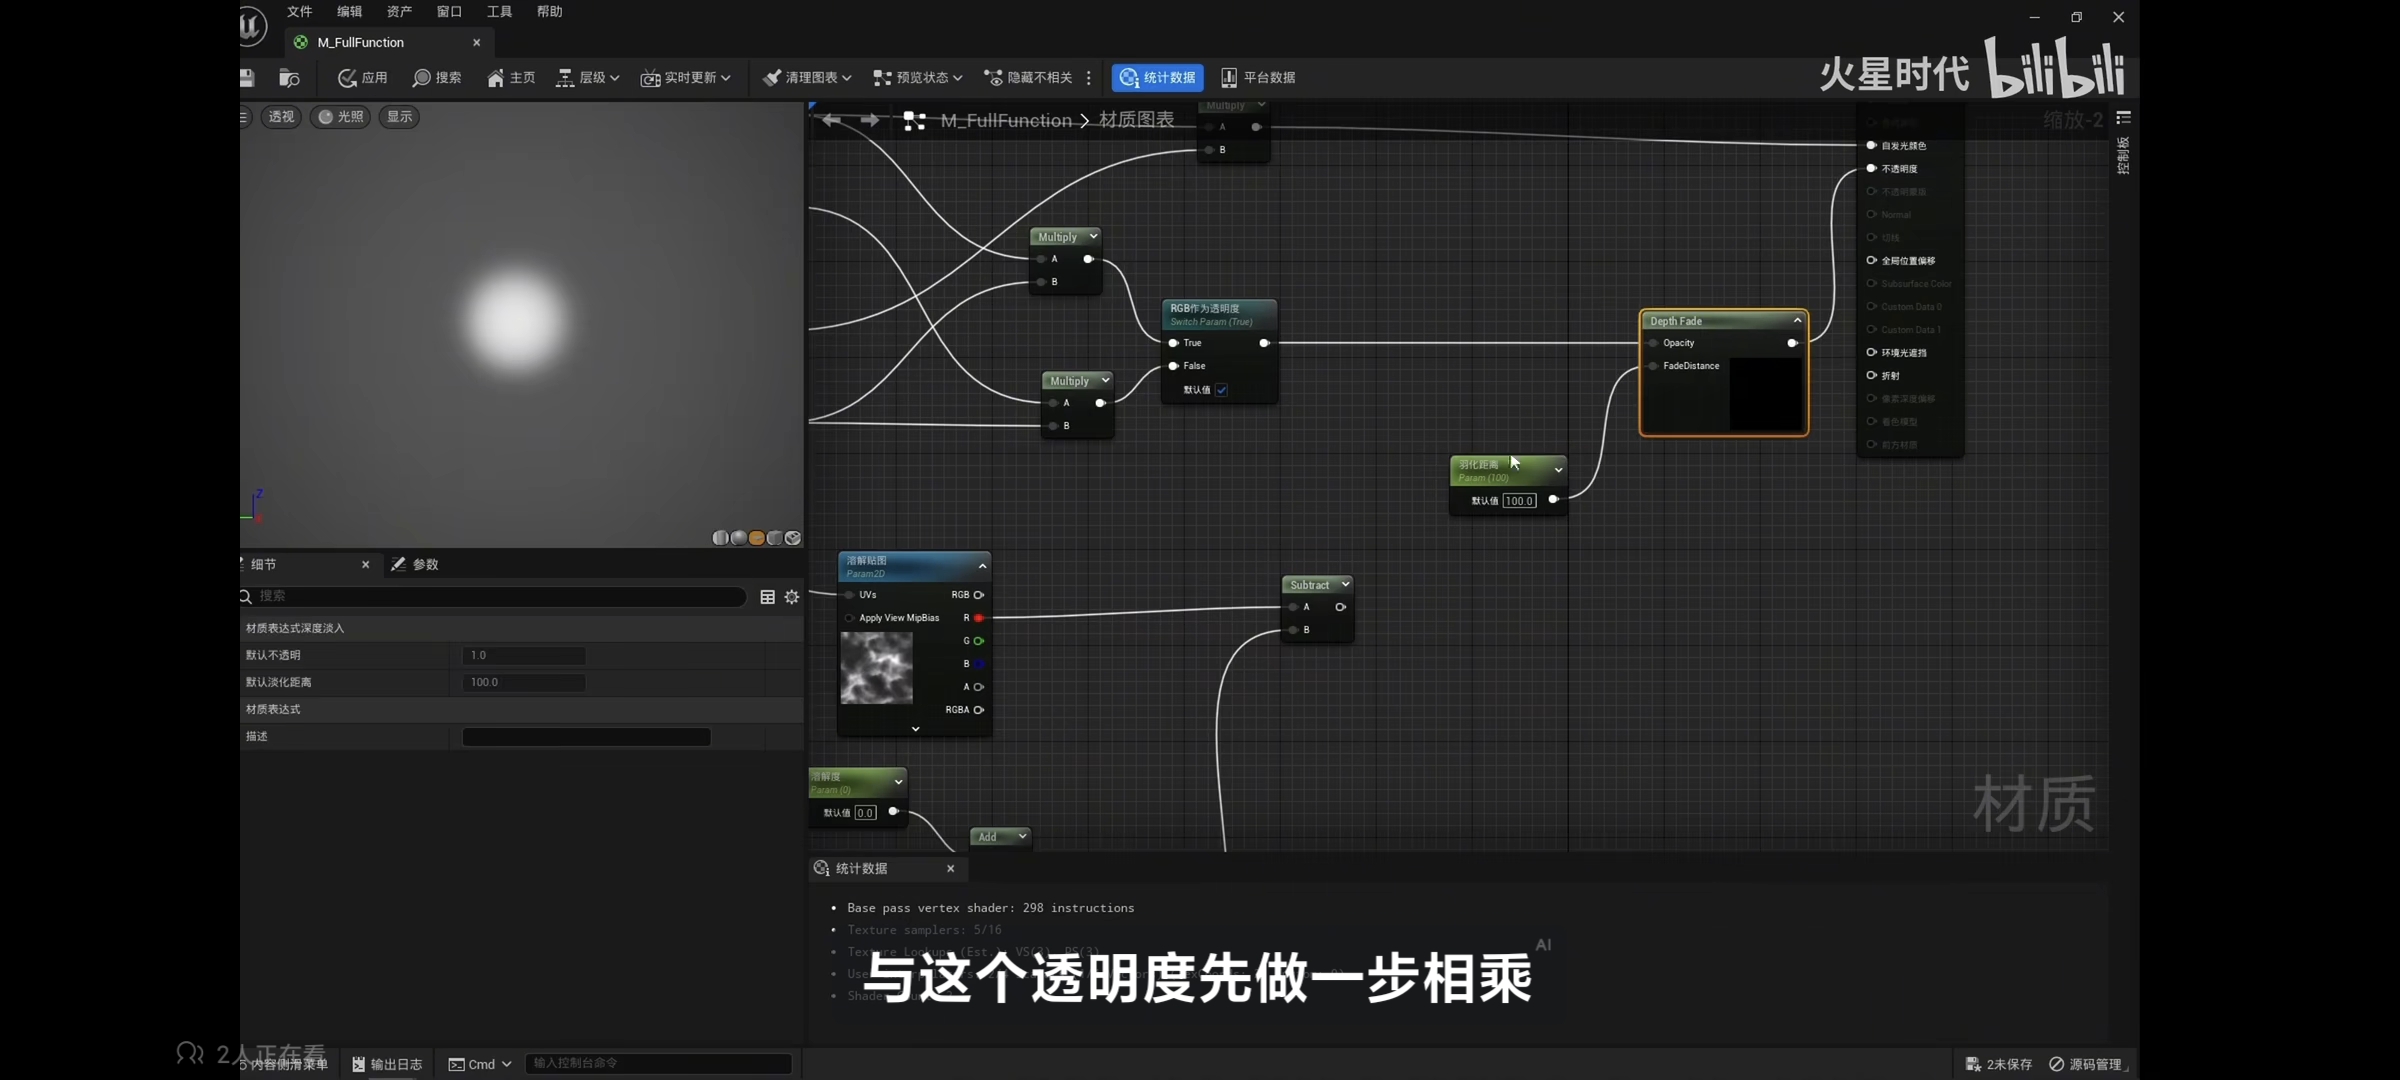Click the default fade distance field
Viewport: 2400px width, 1080px height.
click(523, 683)
